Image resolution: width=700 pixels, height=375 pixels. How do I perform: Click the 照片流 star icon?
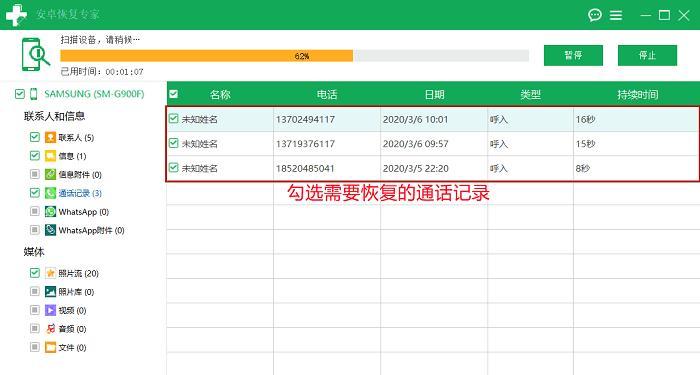coord(50,273)
